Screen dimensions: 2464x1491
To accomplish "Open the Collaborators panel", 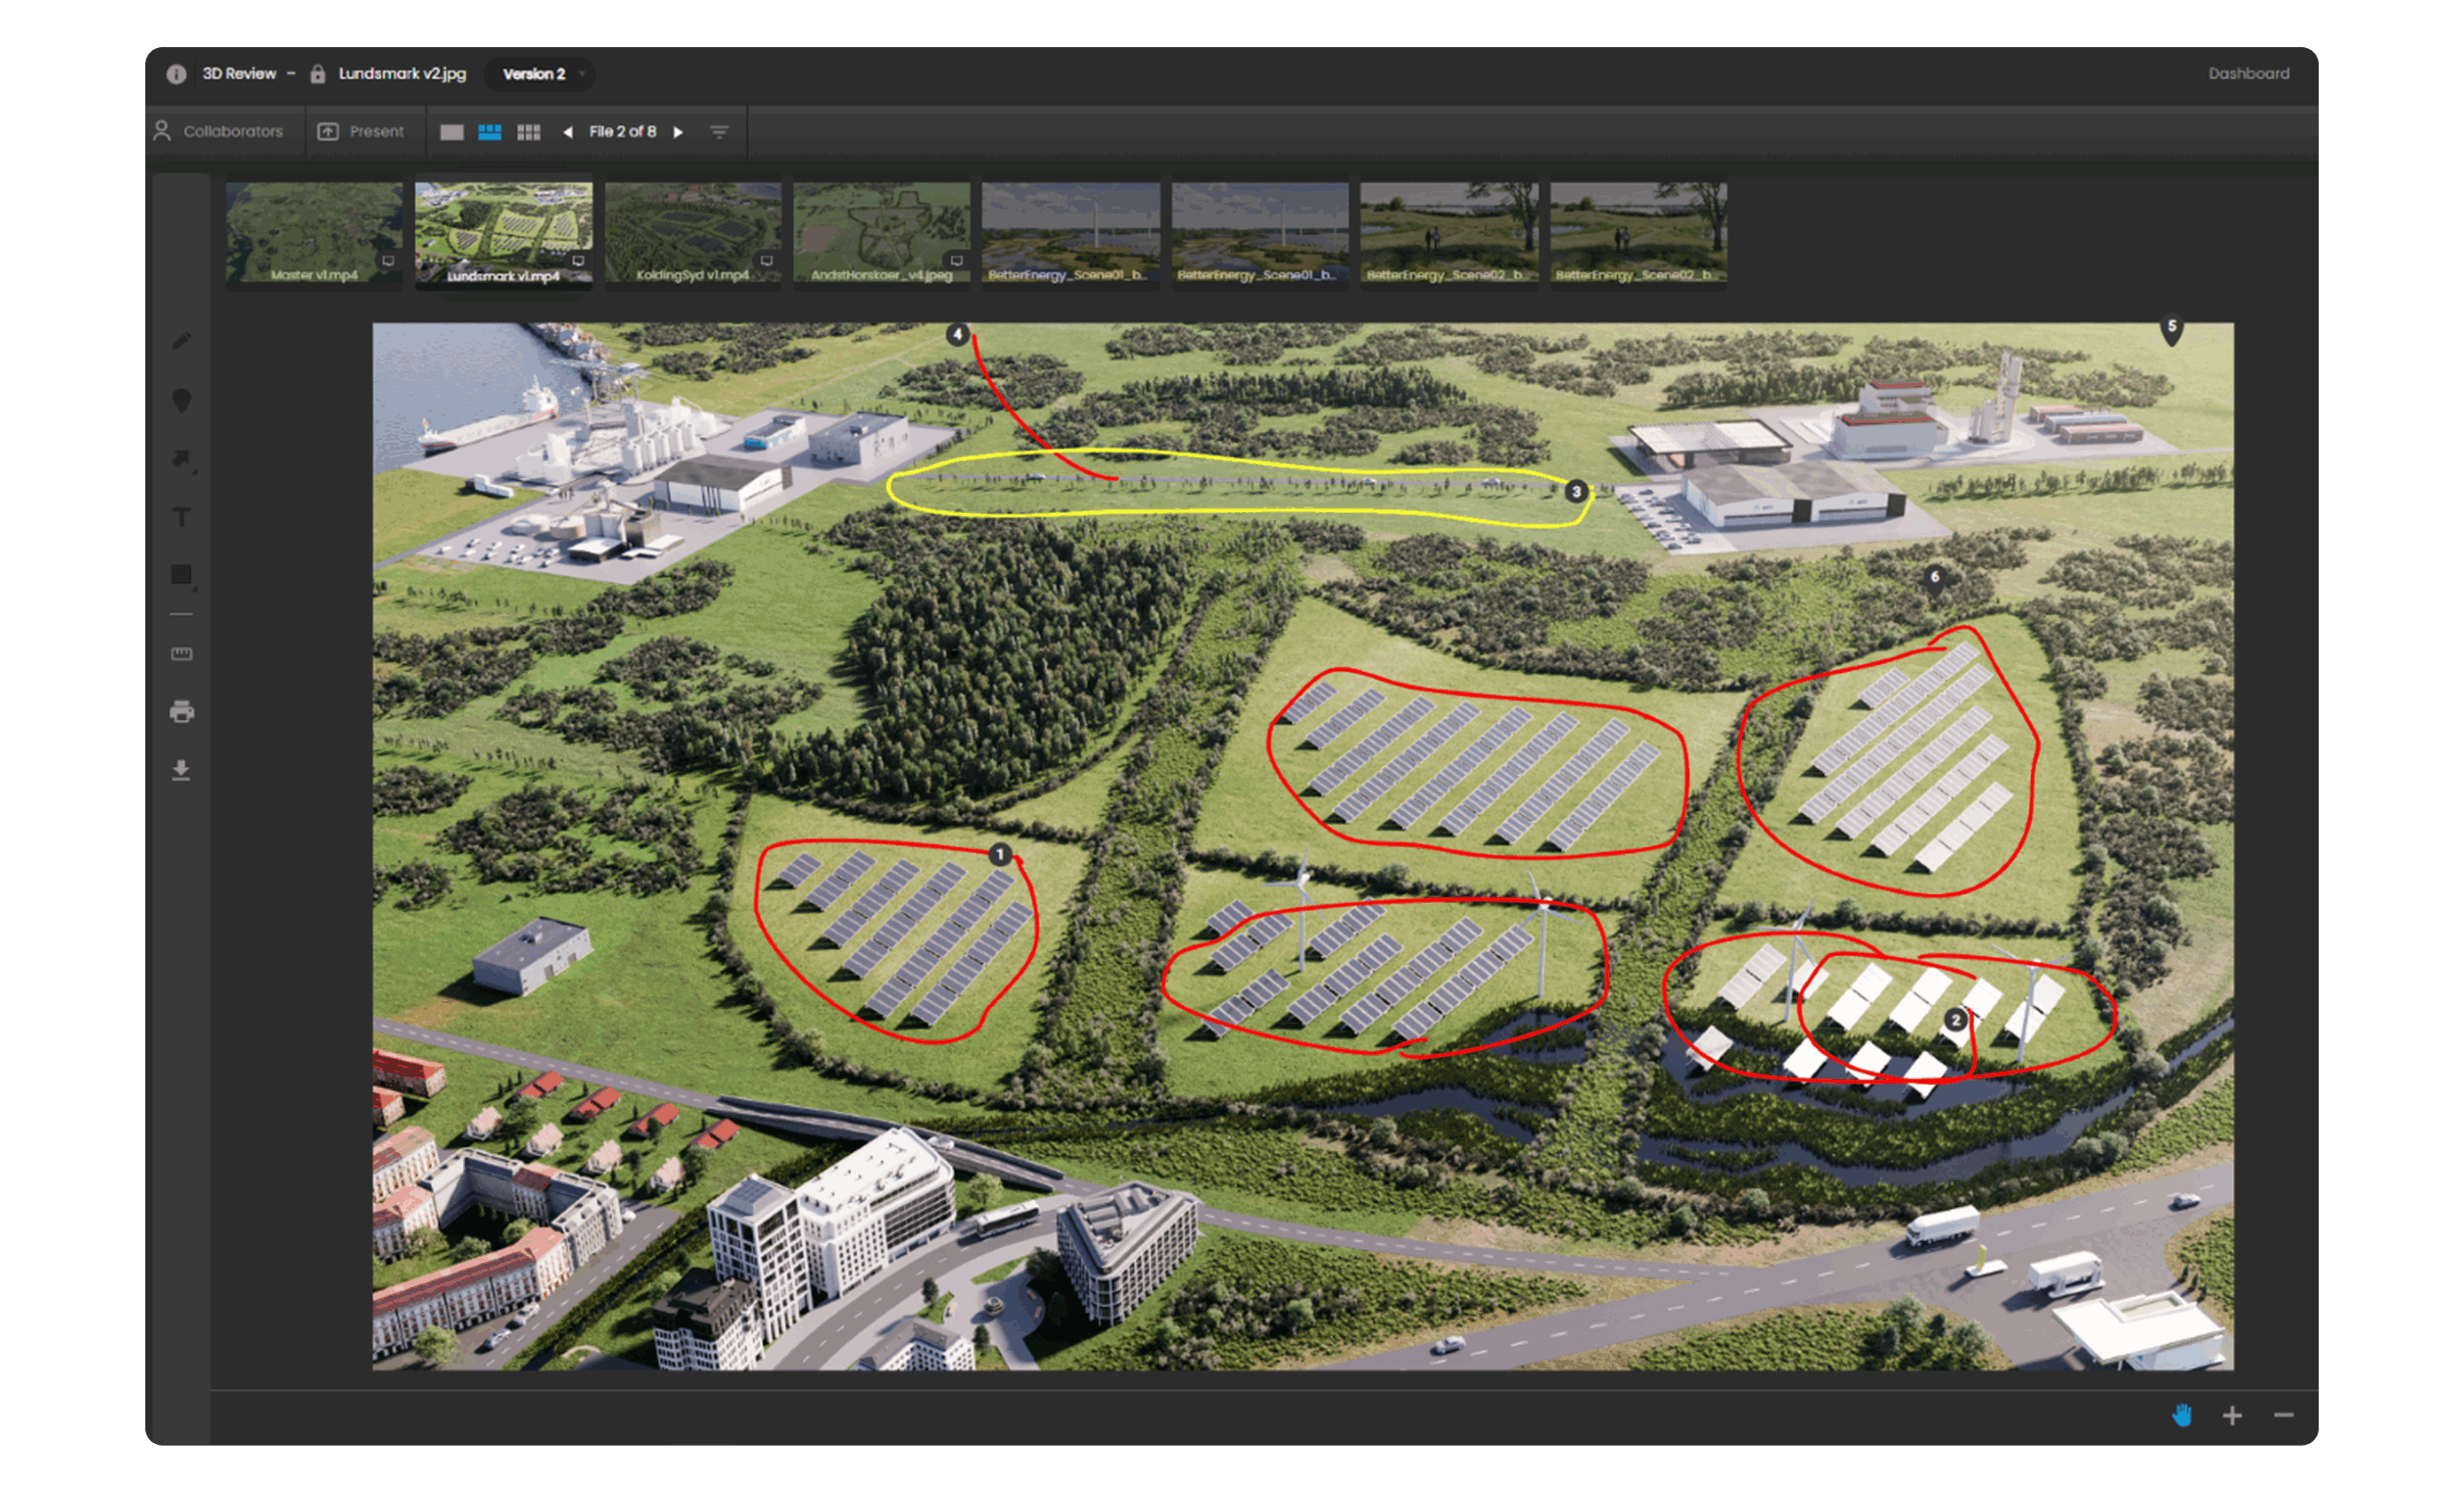I will 219,132.
